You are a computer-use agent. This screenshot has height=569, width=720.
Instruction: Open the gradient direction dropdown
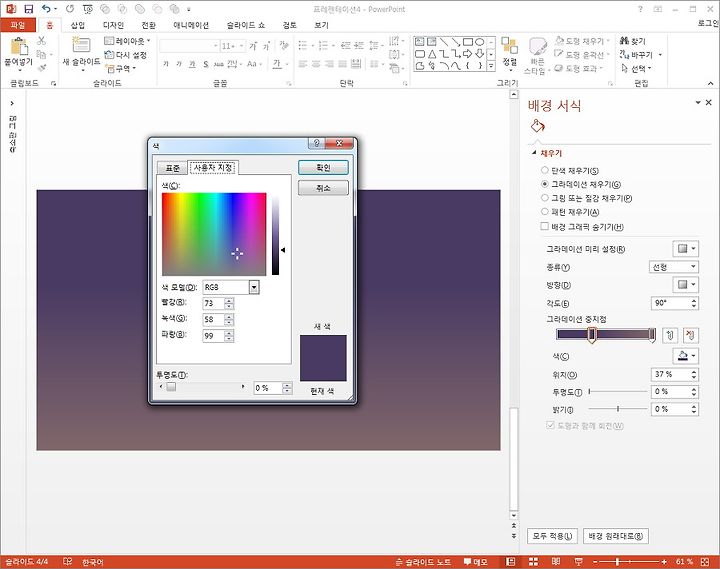[686, 285]
